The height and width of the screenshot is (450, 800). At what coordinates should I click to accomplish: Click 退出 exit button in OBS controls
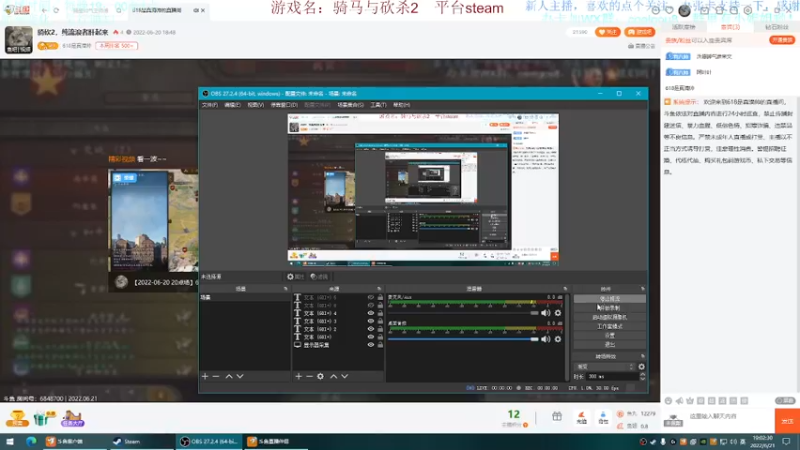[x=610, y=344]
